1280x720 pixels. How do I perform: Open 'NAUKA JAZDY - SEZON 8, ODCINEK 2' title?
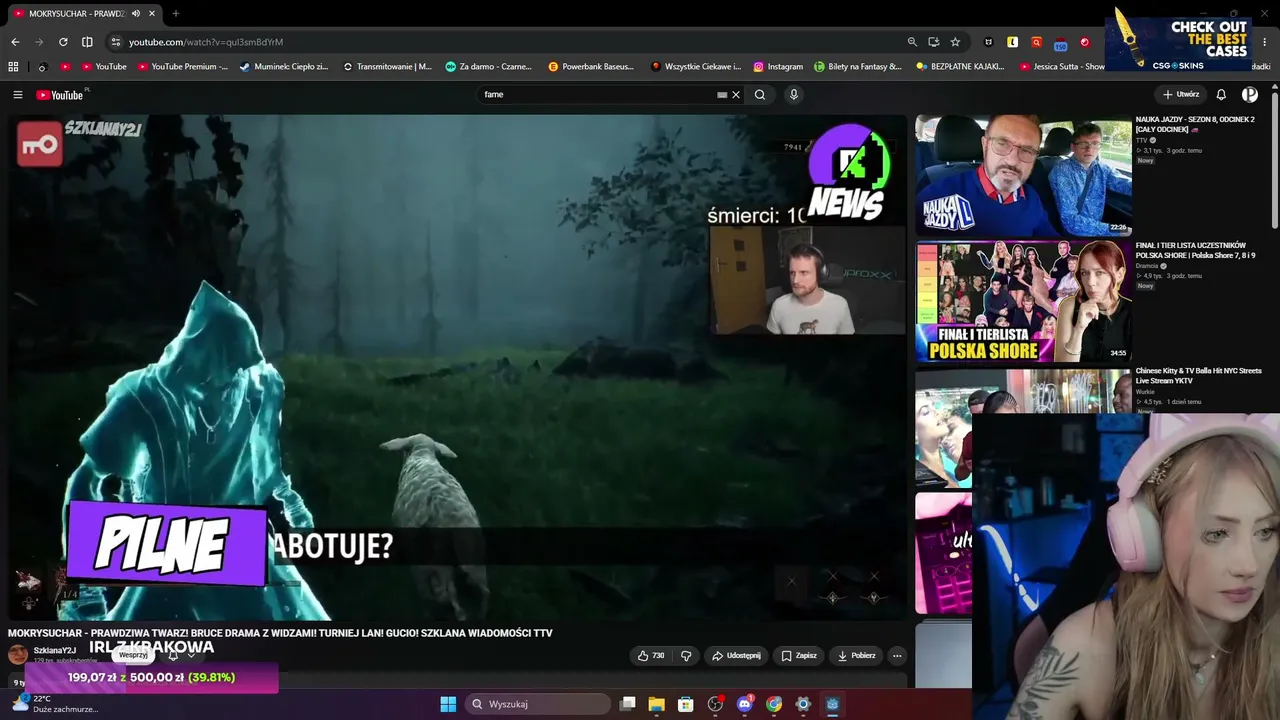point(1195,124)
